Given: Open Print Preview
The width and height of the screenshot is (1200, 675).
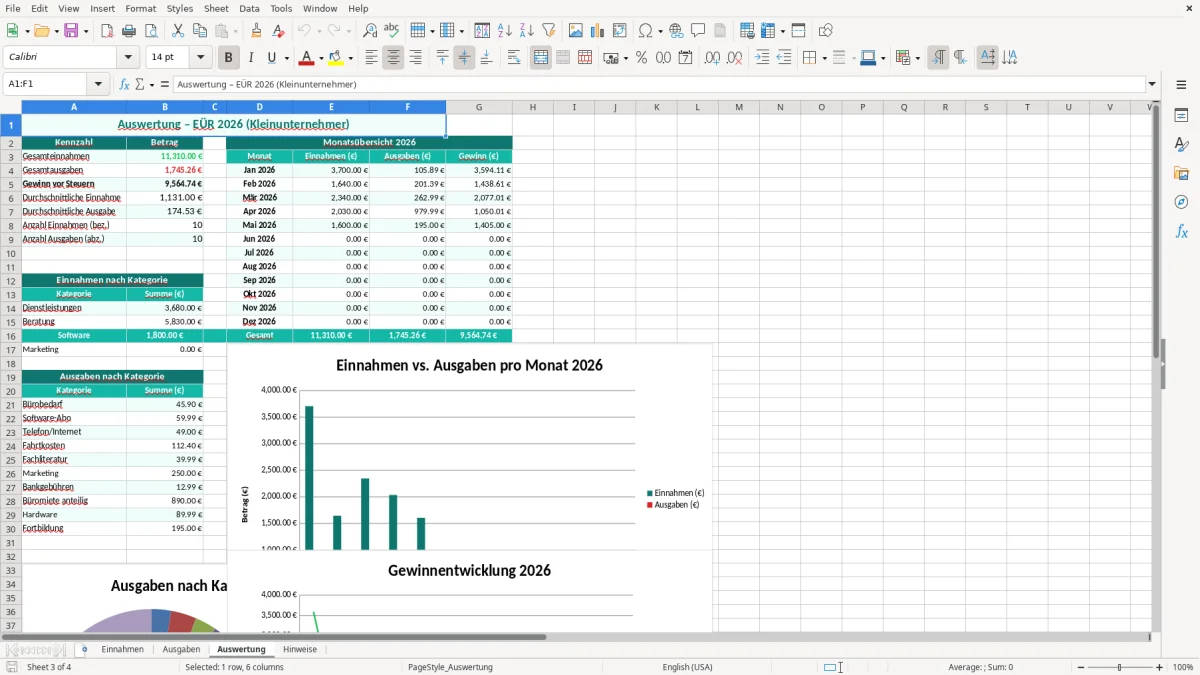Looking at the screenshot, I should tap(151, 30).
